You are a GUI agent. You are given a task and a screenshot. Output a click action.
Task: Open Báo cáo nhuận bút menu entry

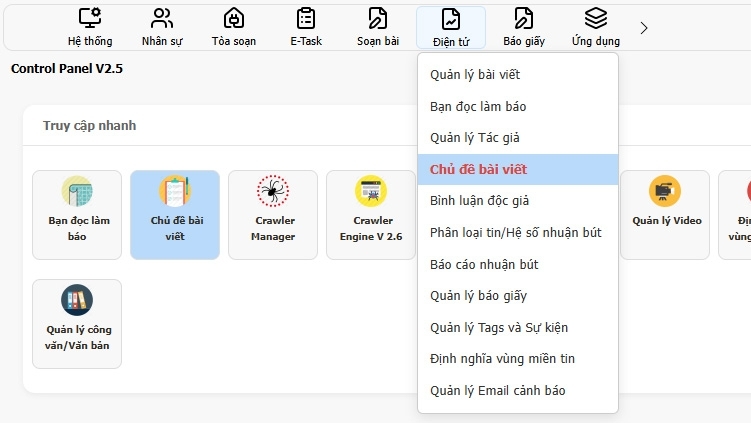pyautogui.click(x=518, y=264)
